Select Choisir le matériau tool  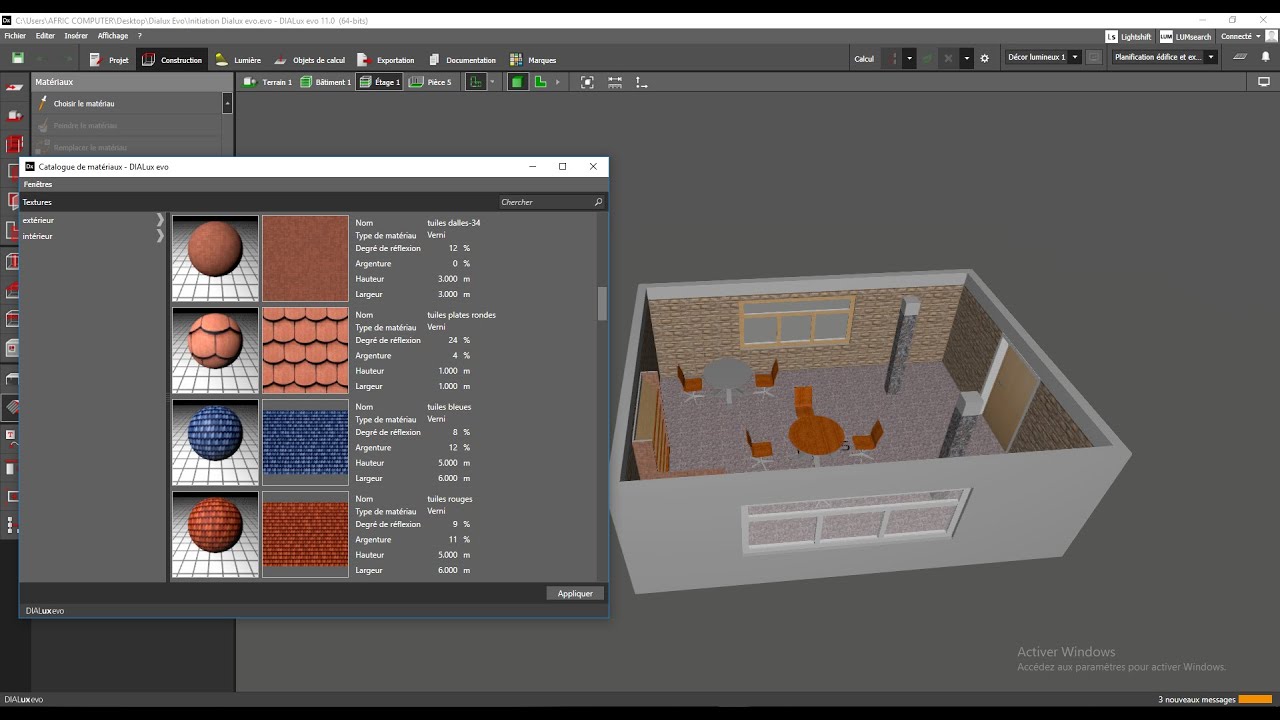pyautogui.click(x=127, y=104)
